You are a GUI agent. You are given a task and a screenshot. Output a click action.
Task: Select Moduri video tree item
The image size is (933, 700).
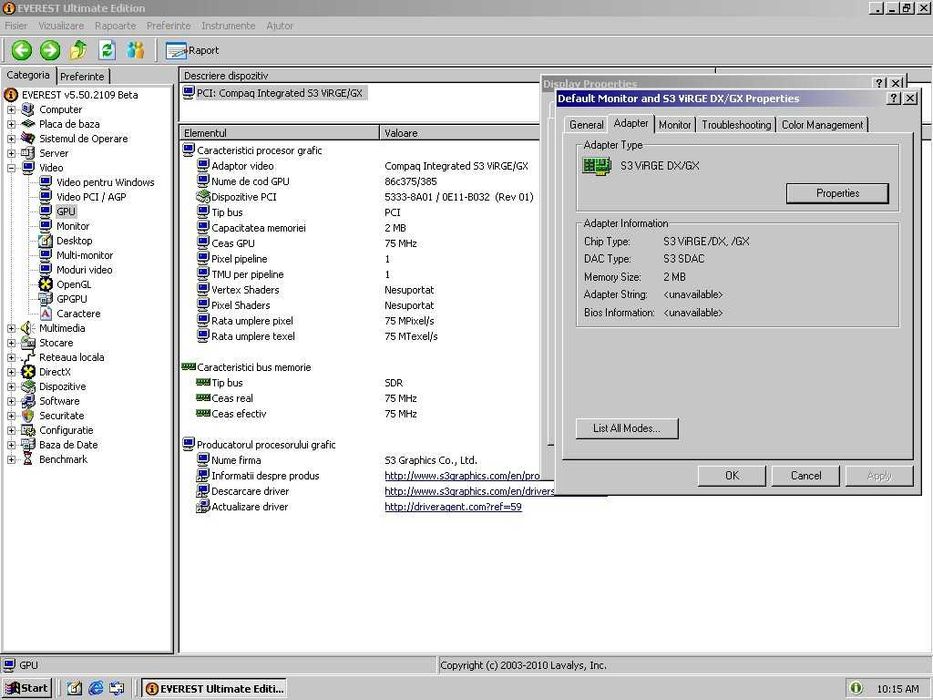pyautogui.click(x=84, y=270)
